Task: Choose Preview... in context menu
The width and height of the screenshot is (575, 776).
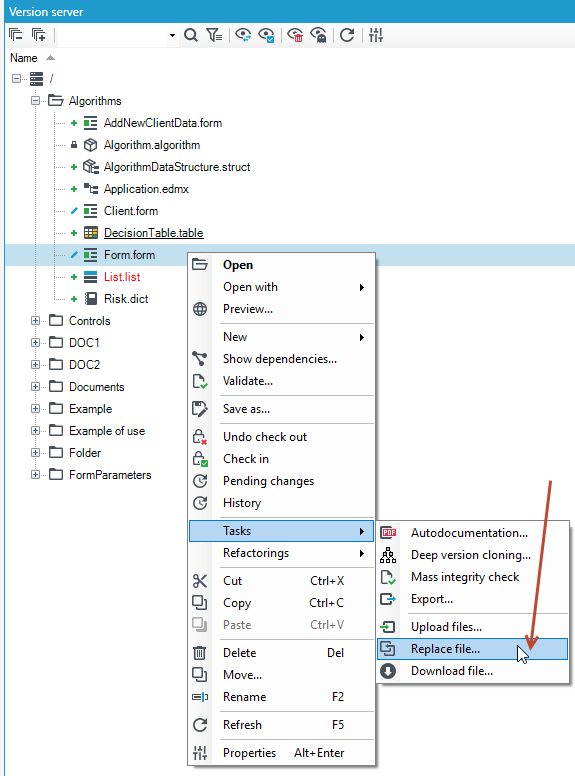Action: coord(282,309)
